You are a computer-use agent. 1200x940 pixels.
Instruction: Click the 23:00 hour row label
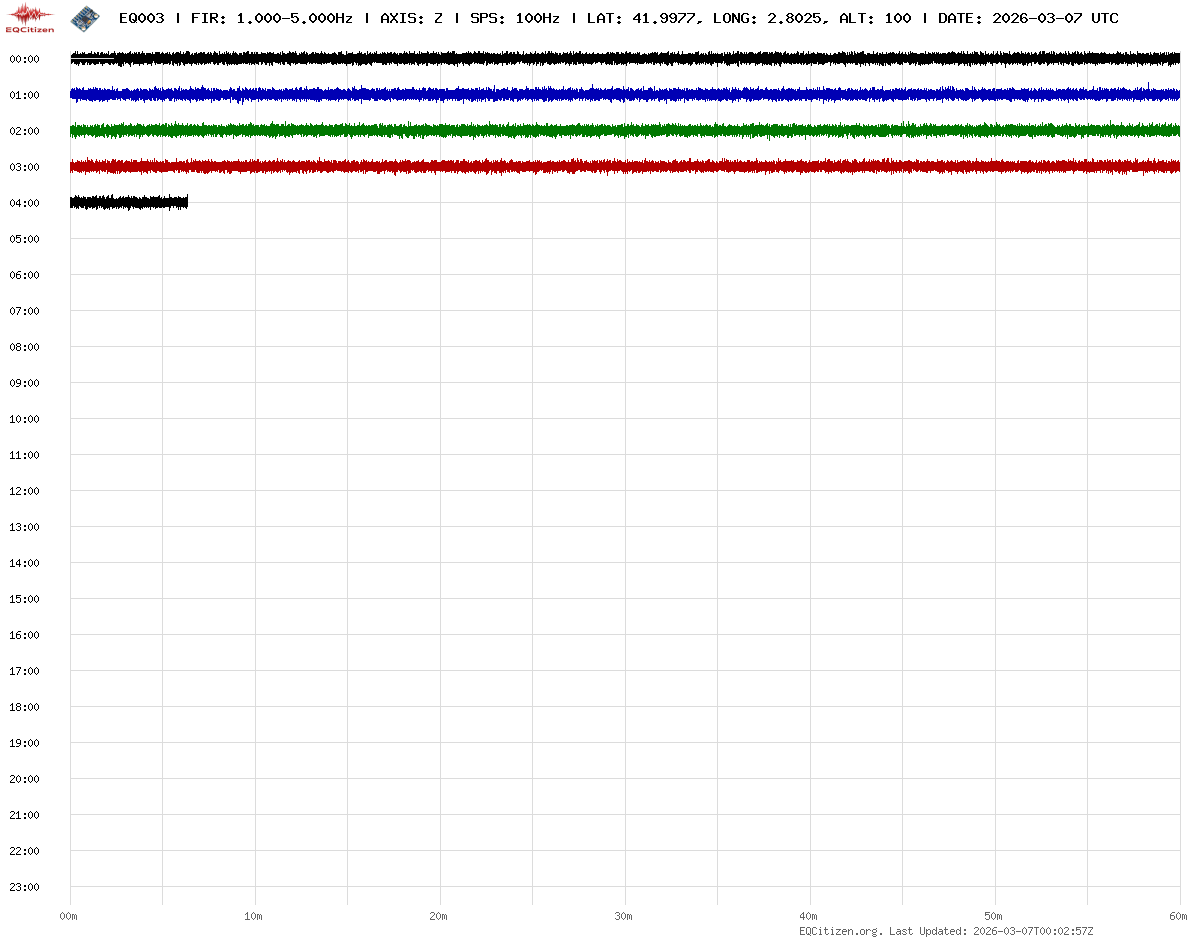(x=24, y=887)
